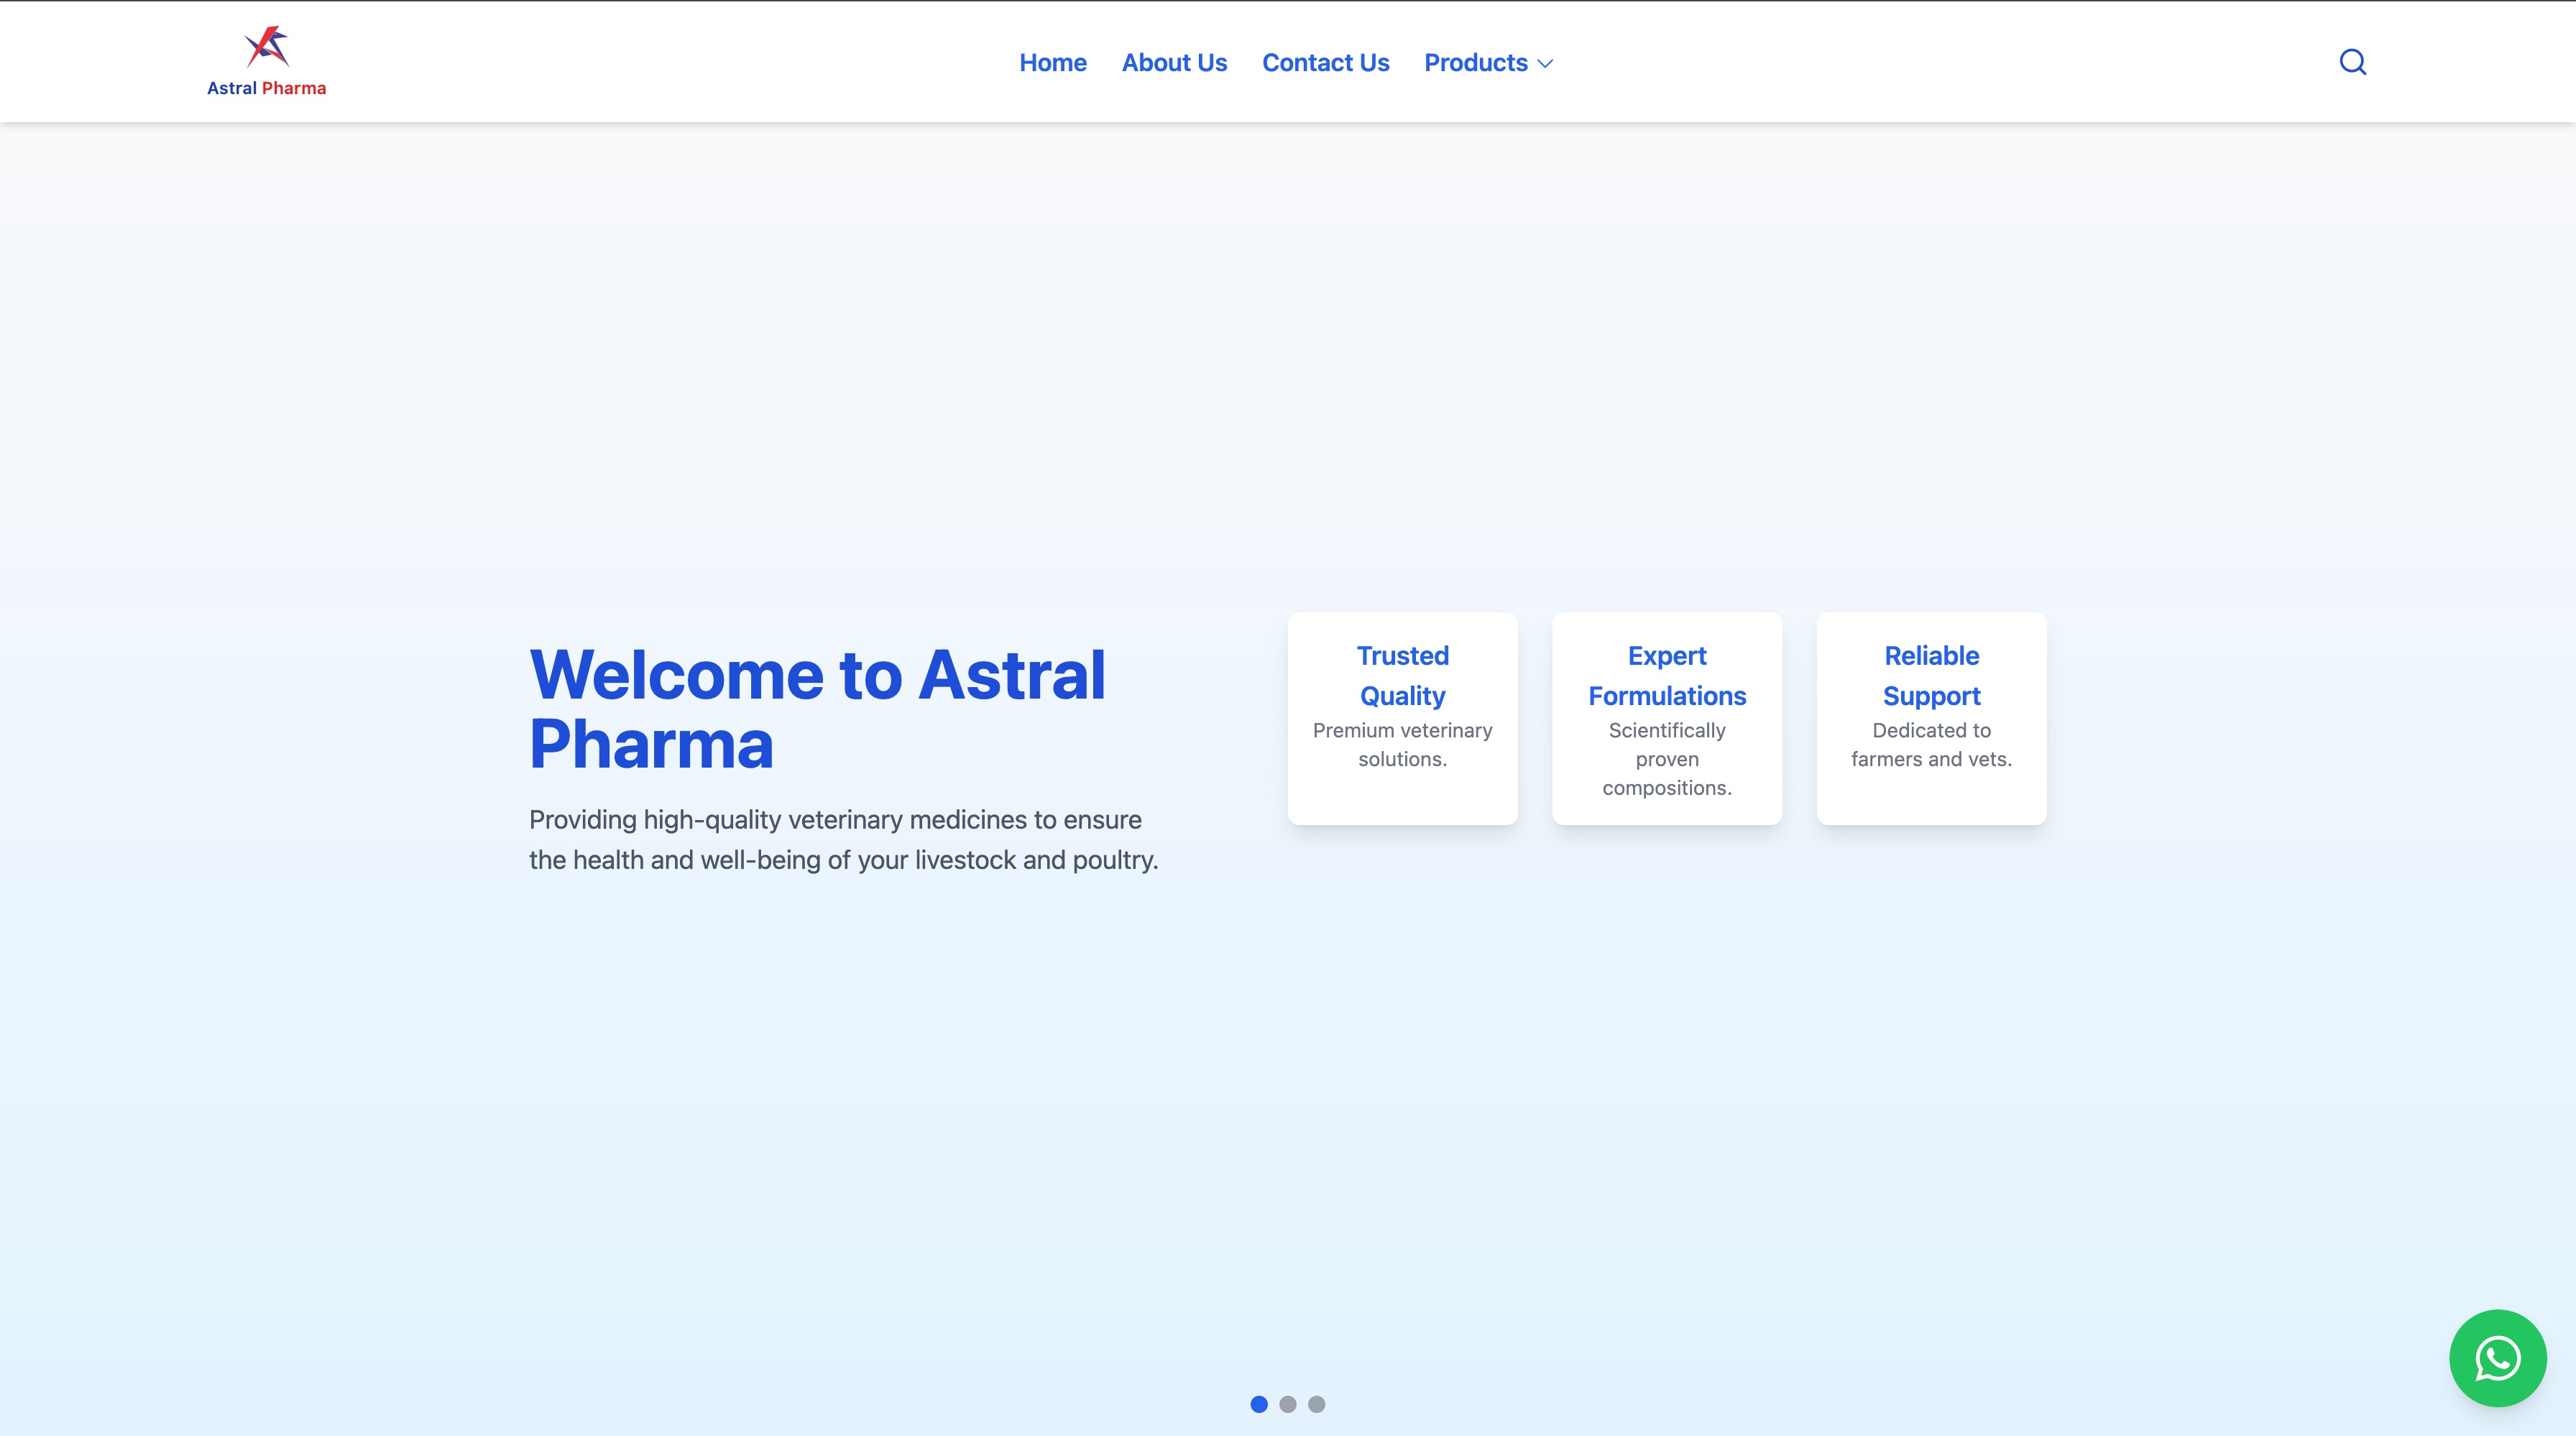The width and height of the screenshot is (2576, 1436).
Task: Click the Astral Pharma text below the logo
Action: [266, 88]
